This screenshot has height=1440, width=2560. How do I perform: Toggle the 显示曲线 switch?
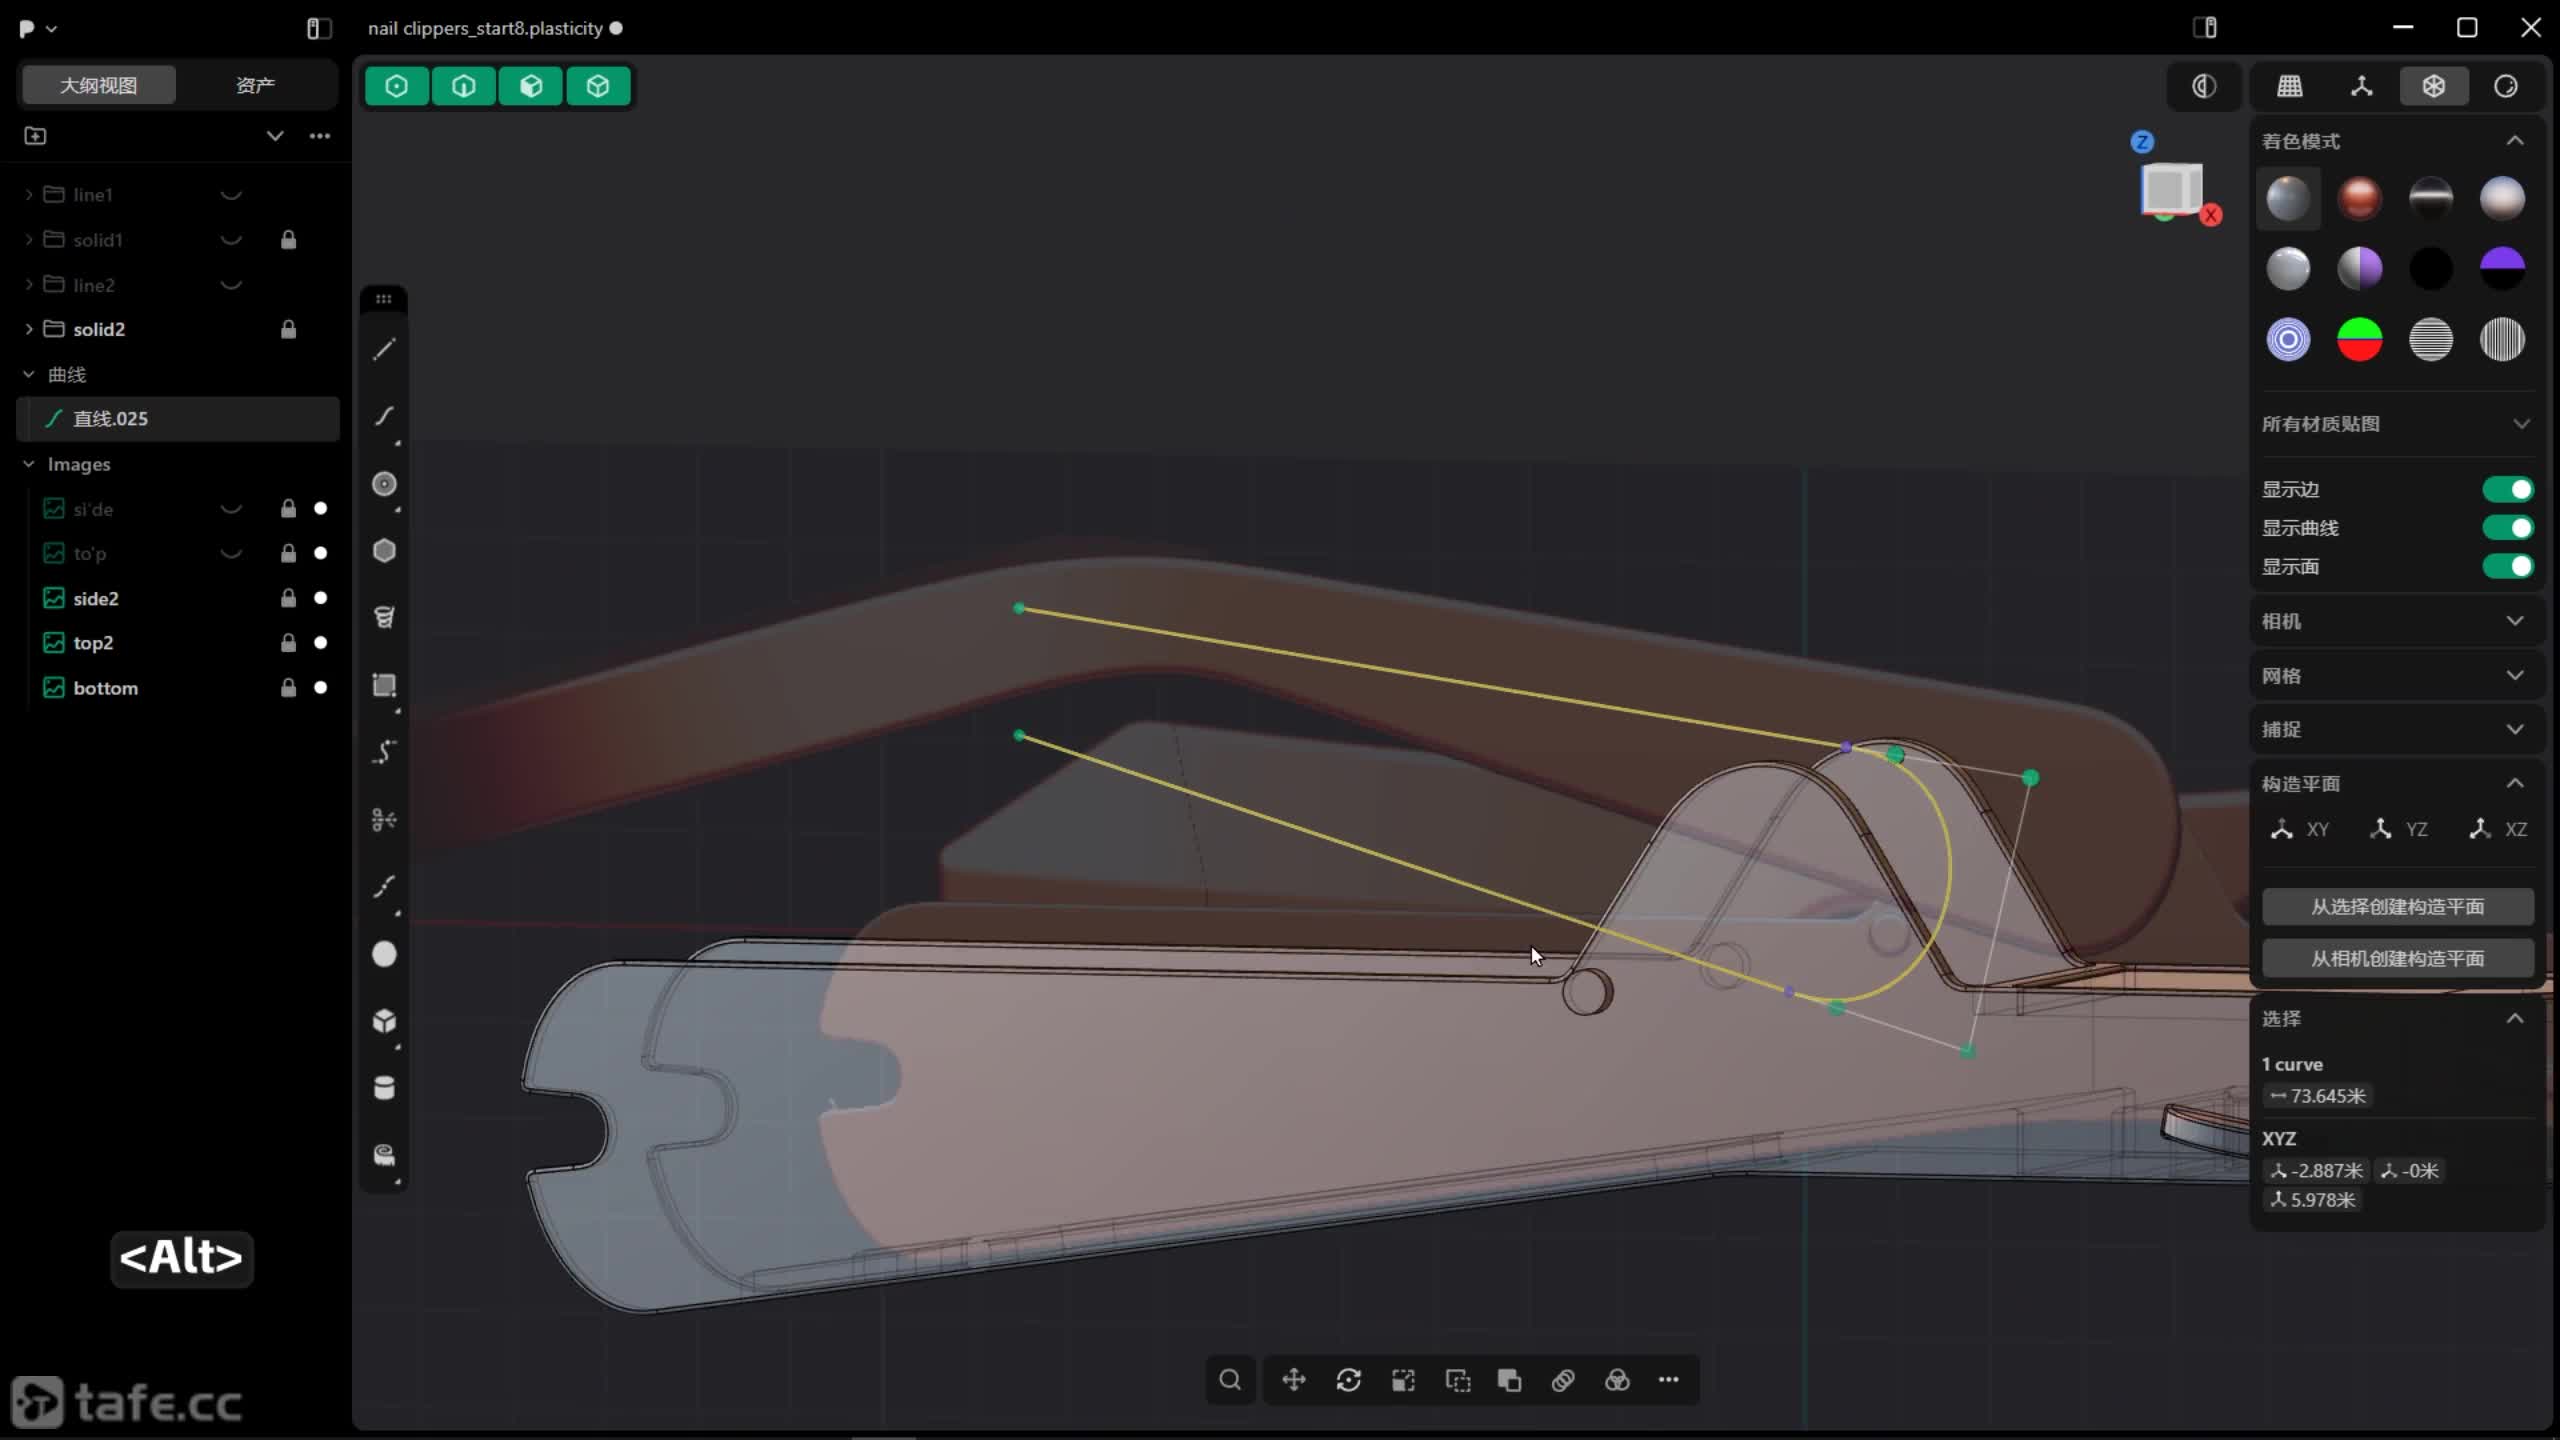2508,528
